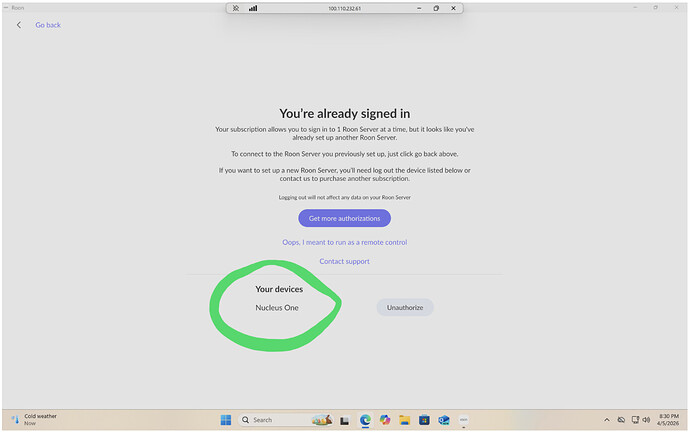Check the connection signal strength icon
Screen dimensions: 690x432
(x=253, y=8)
